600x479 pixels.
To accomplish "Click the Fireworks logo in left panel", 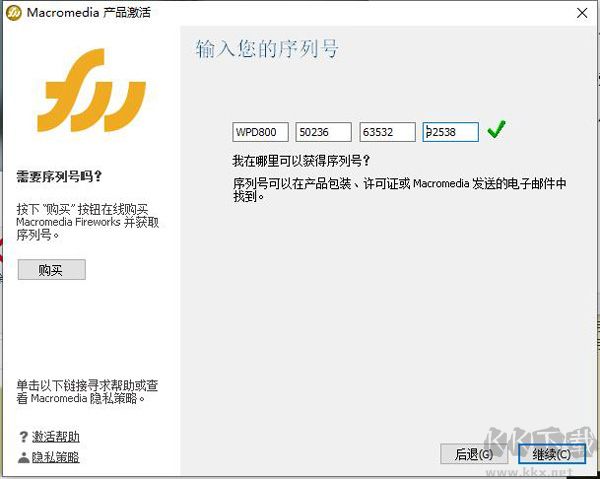I will point(91,90).
